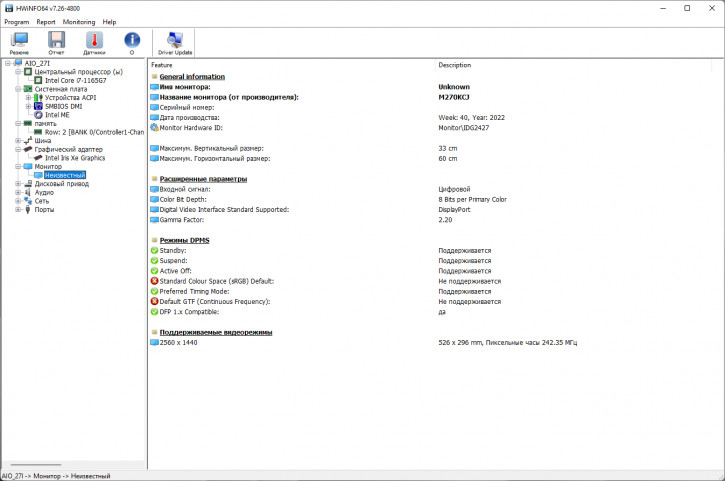Image resolution: width=725 pixels, height=481 pixels.
Task: Click the tree panel horizontal scrollbar
Action: coord(36,464)
